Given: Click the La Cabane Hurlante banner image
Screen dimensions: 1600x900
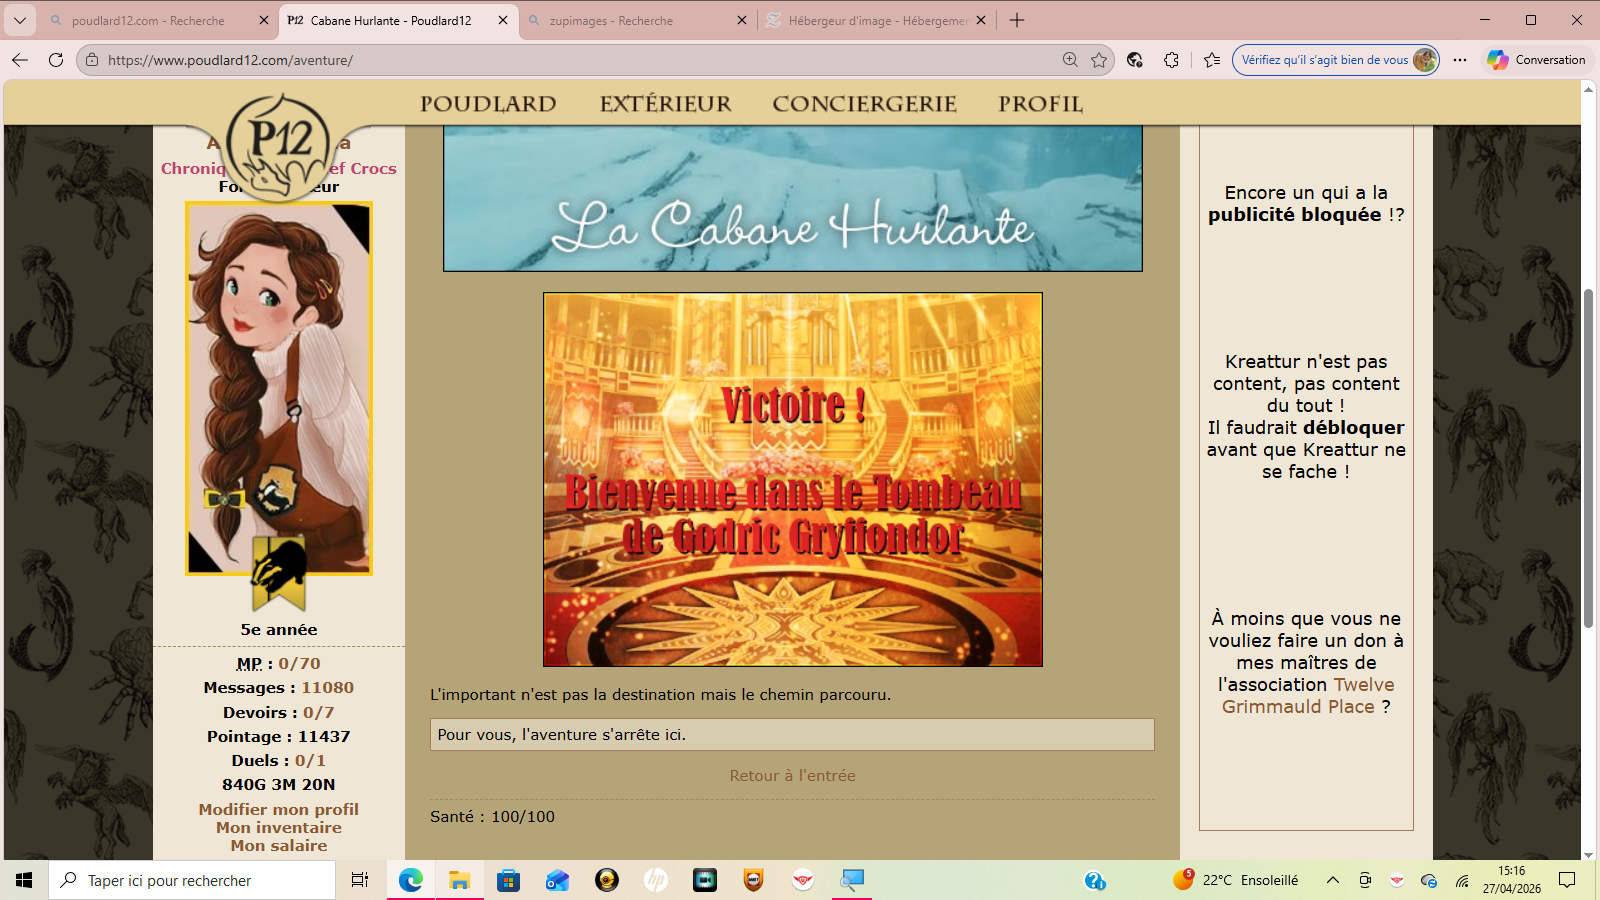Looking at the screenshot, I should point(793,198).
